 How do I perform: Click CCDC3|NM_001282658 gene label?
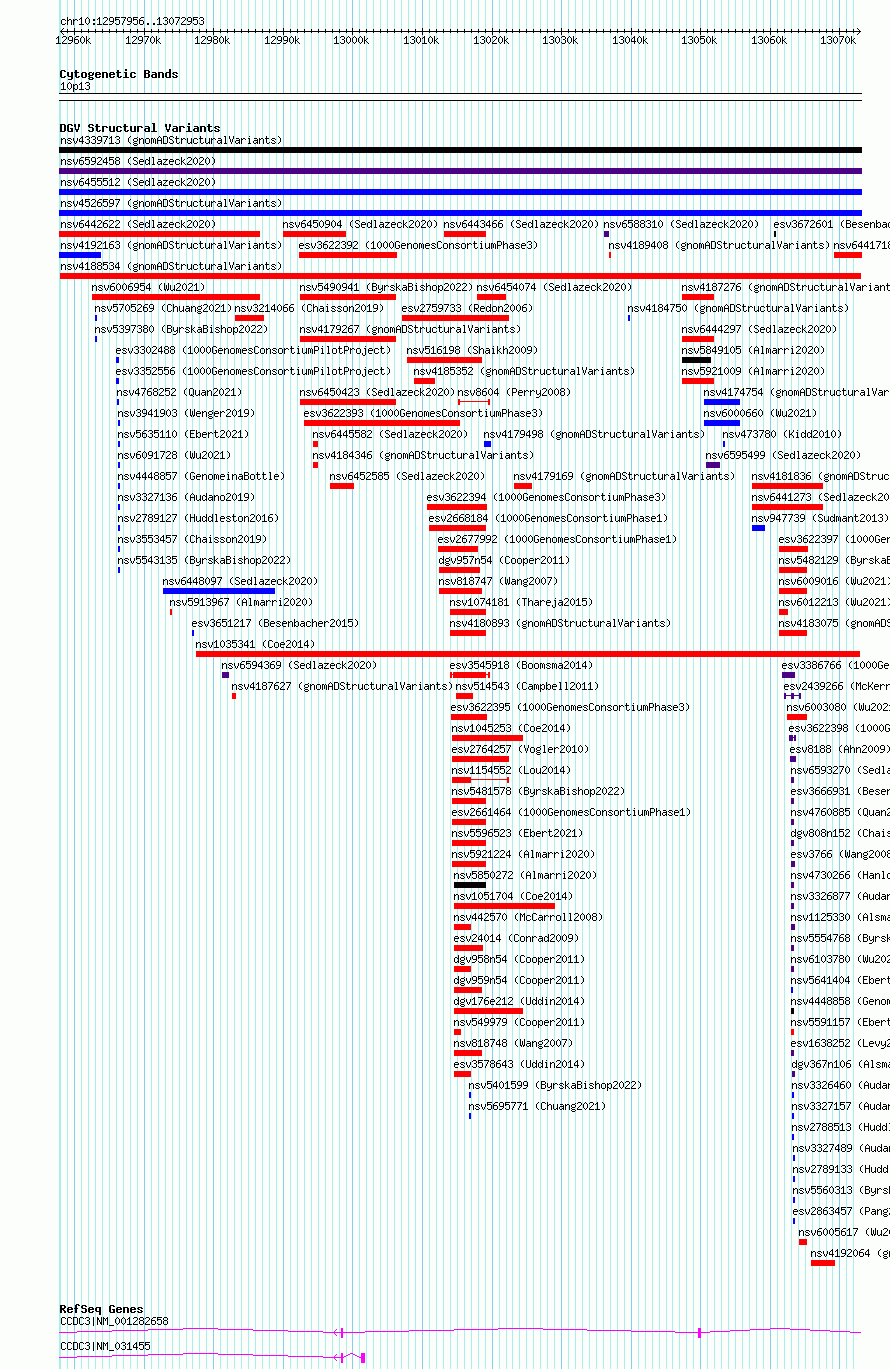(114, 1321)
